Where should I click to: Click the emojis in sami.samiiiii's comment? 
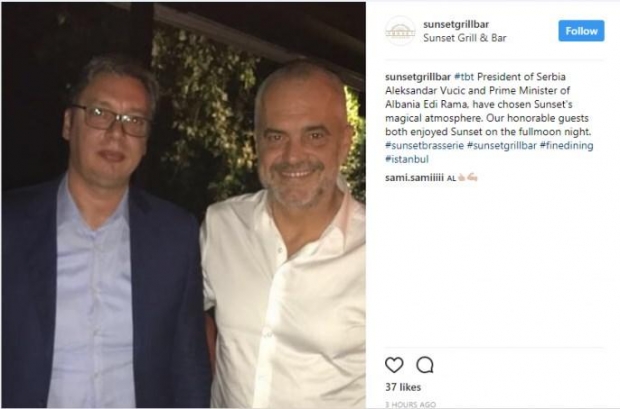point(469,177)
